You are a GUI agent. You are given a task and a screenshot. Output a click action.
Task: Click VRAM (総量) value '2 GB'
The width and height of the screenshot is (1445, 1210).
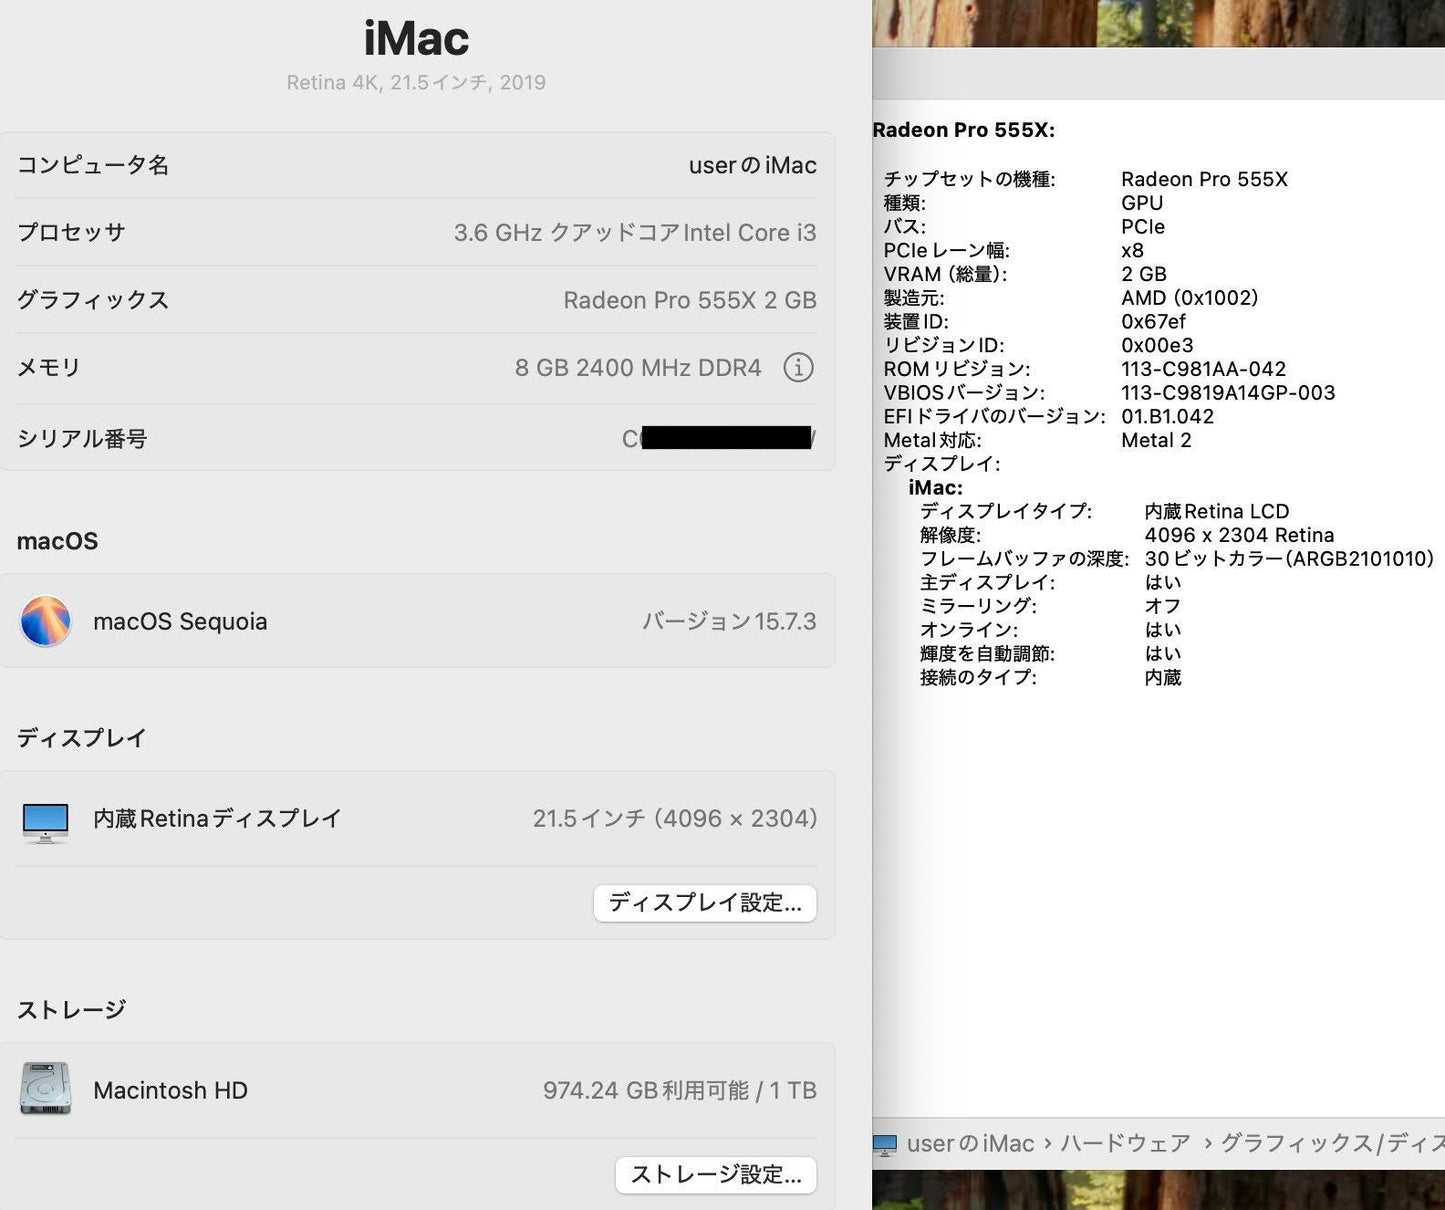pyautogui.click(x=1144, y=274)
